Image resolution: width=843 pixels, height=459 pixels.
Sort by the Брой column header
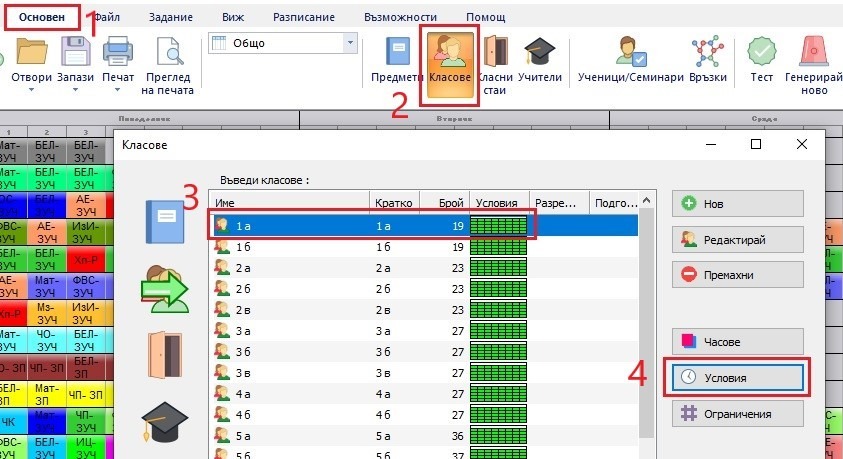[445, 203]
